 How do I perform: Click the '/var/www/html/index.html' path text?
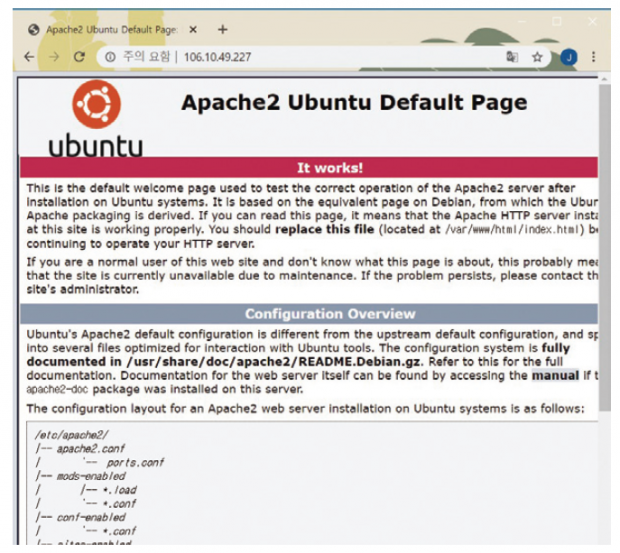(x=512, y=230)
